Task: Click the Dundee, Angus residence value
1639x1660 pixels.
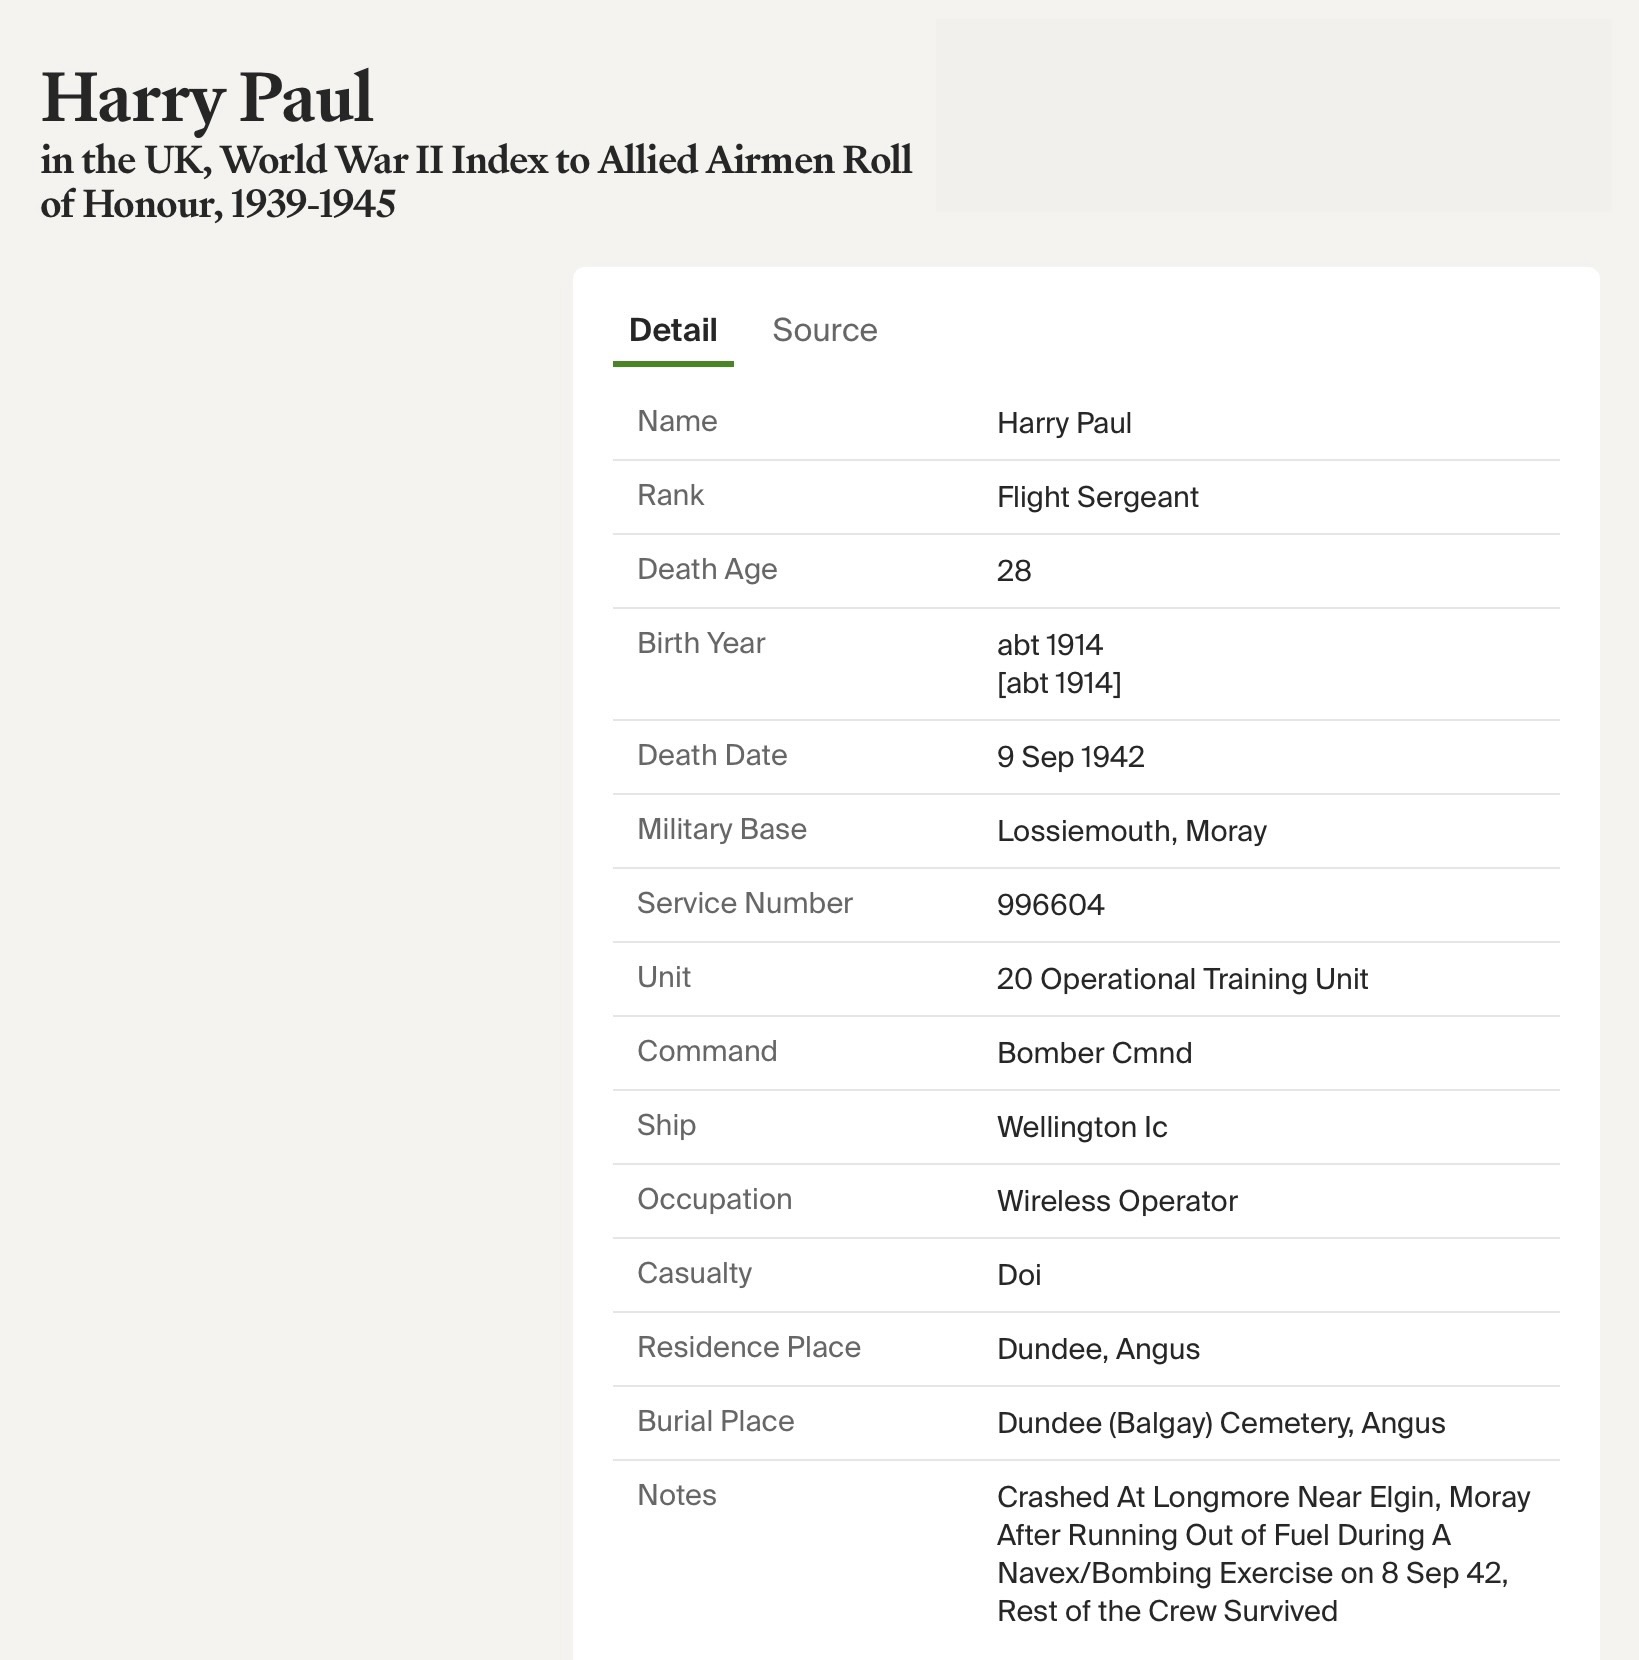Action: tap(1098, 1349)
